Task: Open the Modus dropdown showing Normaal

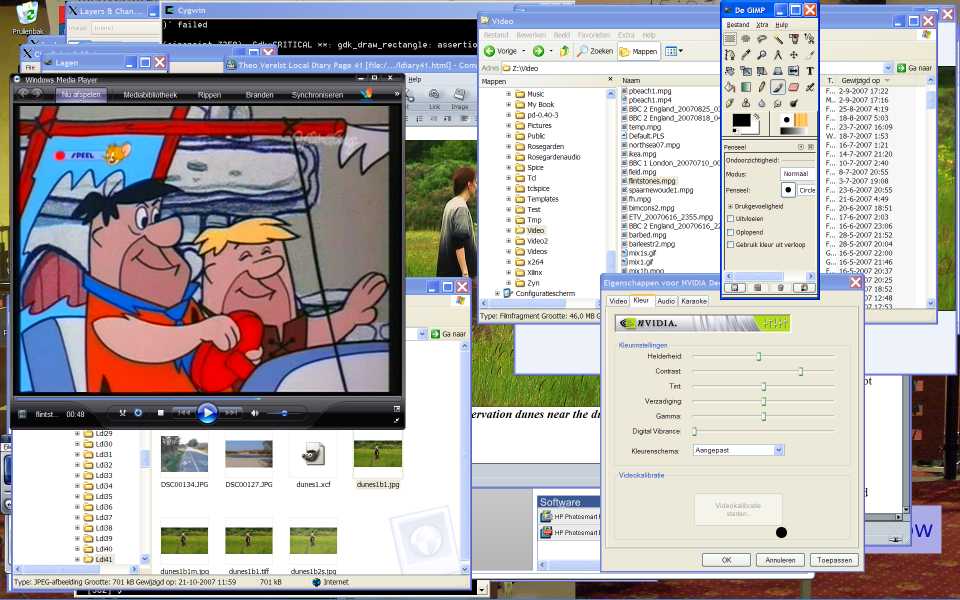Action: tap(798, 174)
